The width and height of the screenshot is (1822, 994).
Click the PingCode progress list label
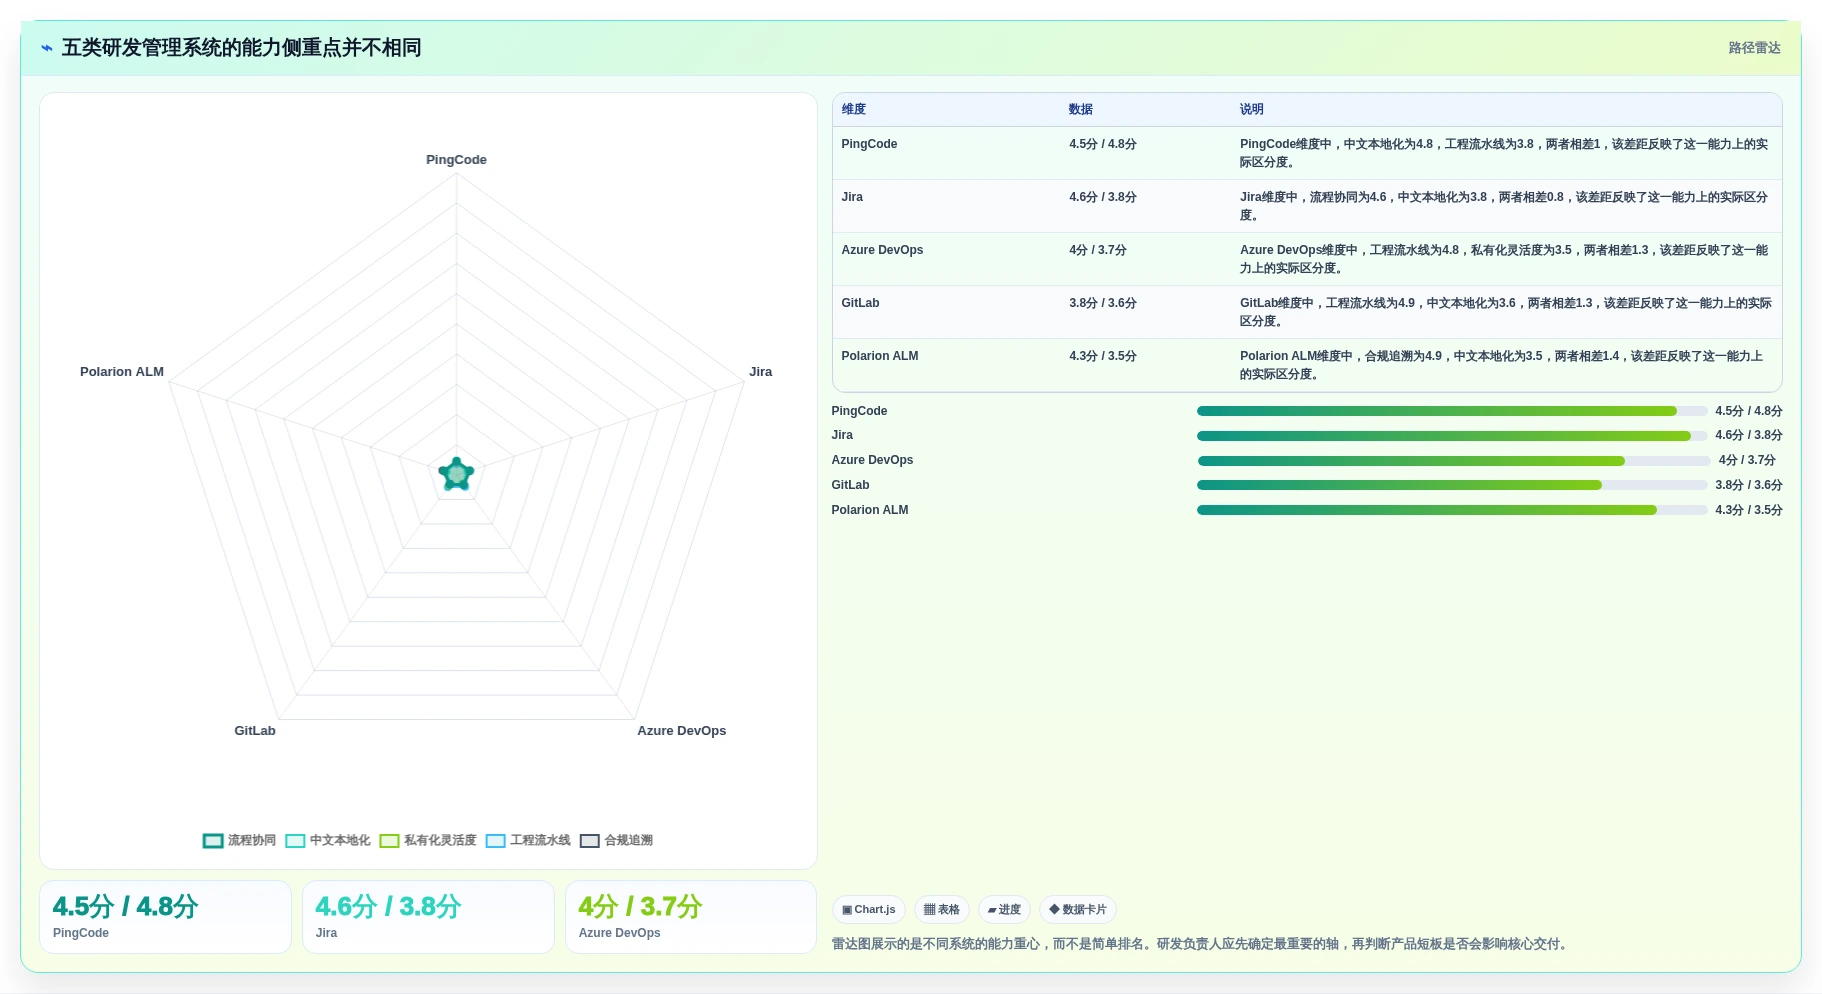[x=859, y=411]
